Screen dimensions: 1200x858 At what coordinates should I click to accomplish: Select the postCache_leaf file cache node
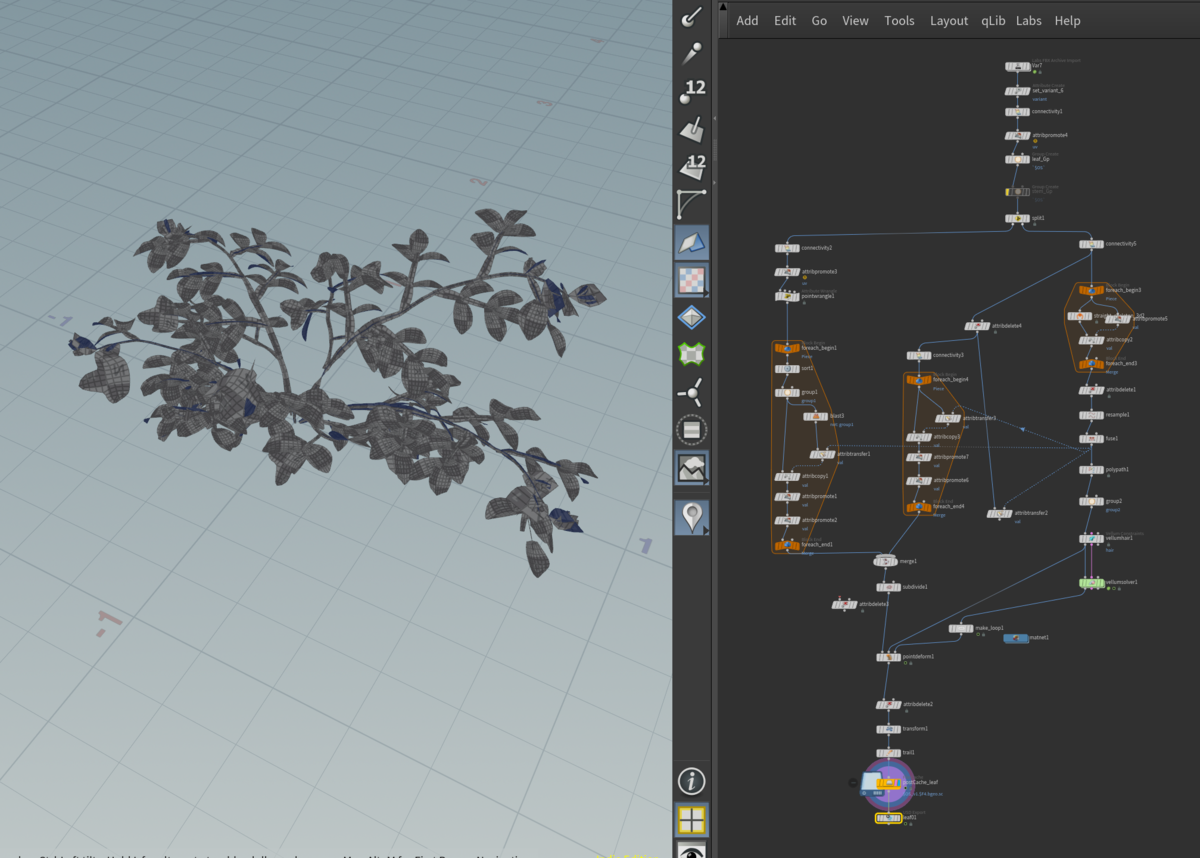pyautogui.click(x=889, y=784)
